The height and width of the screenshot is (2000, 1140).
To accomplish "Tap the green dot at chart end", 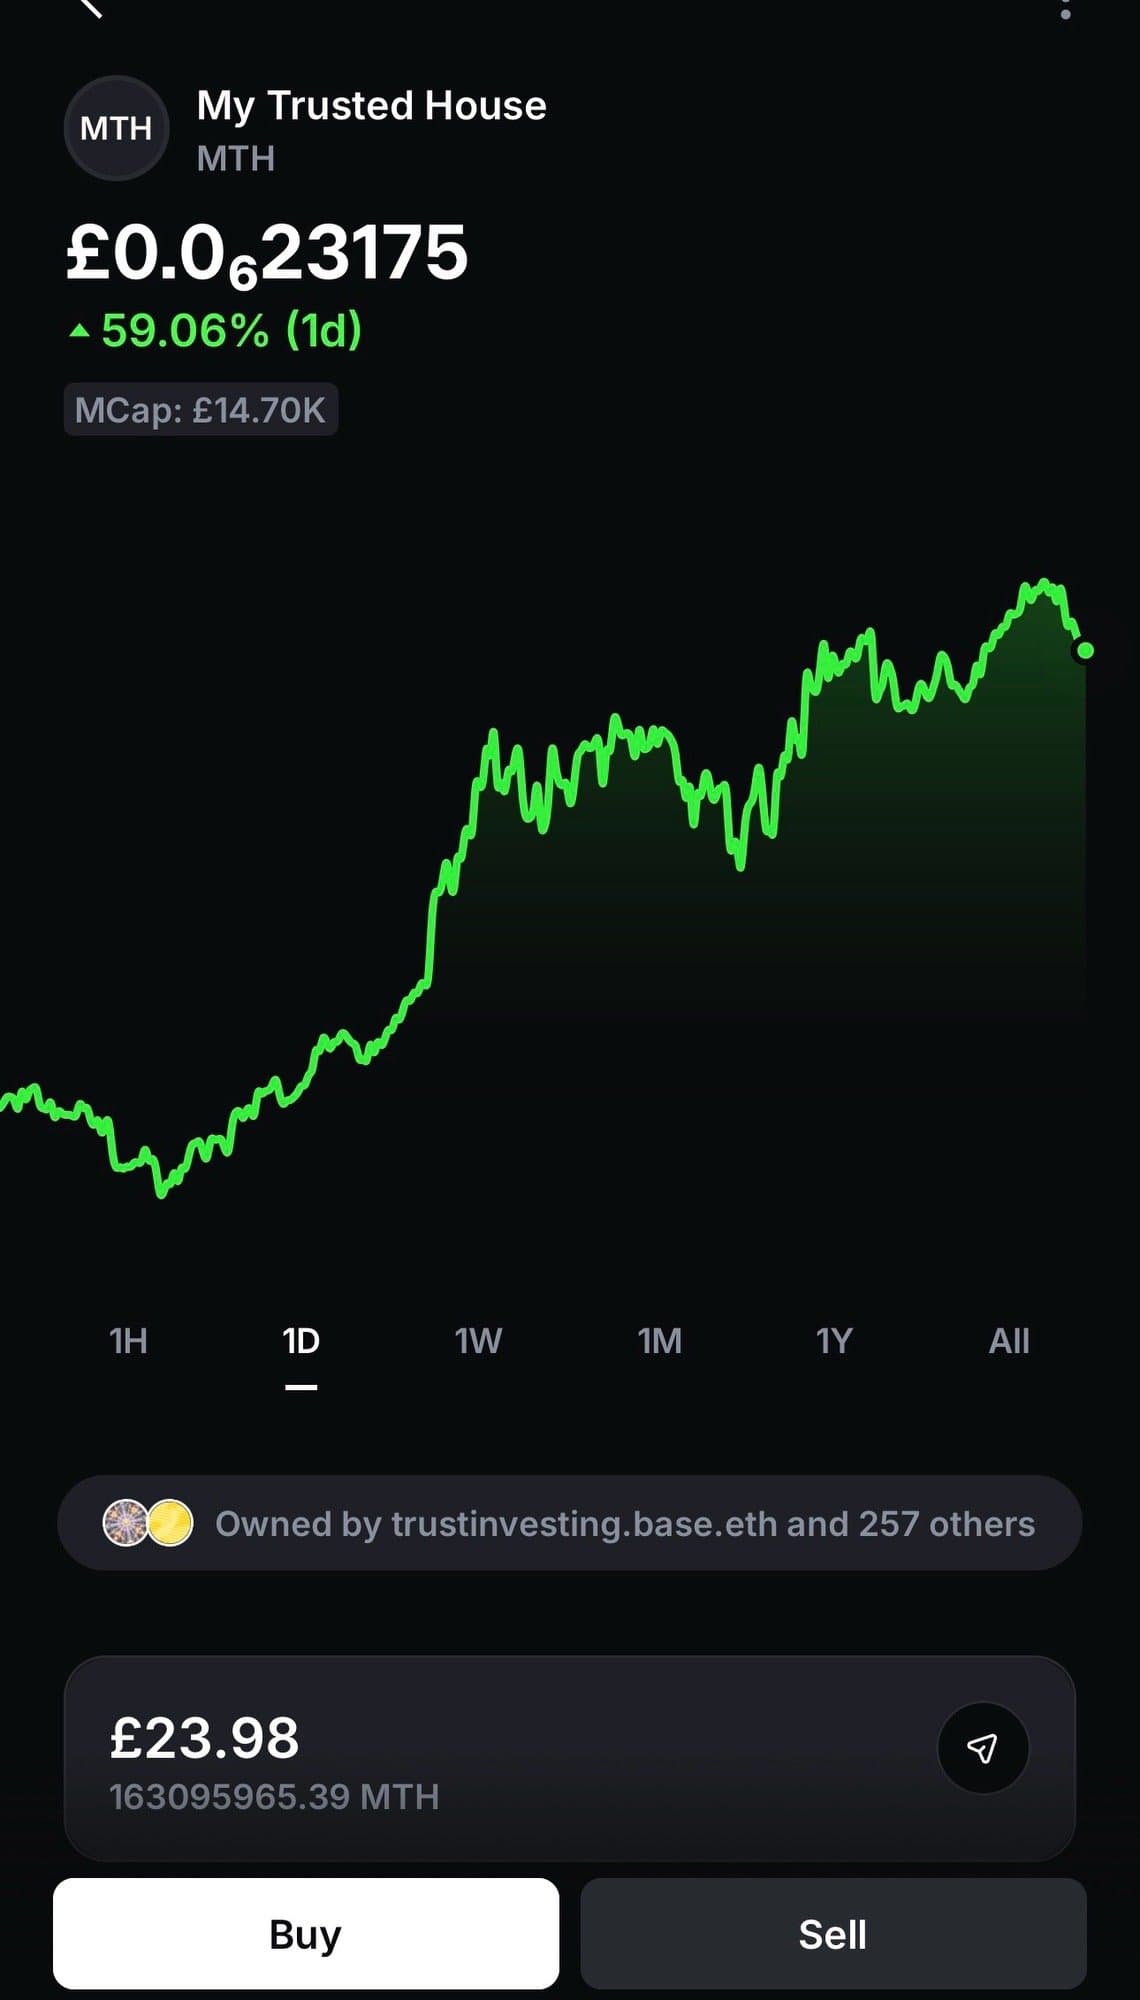I will [1085, 651].
